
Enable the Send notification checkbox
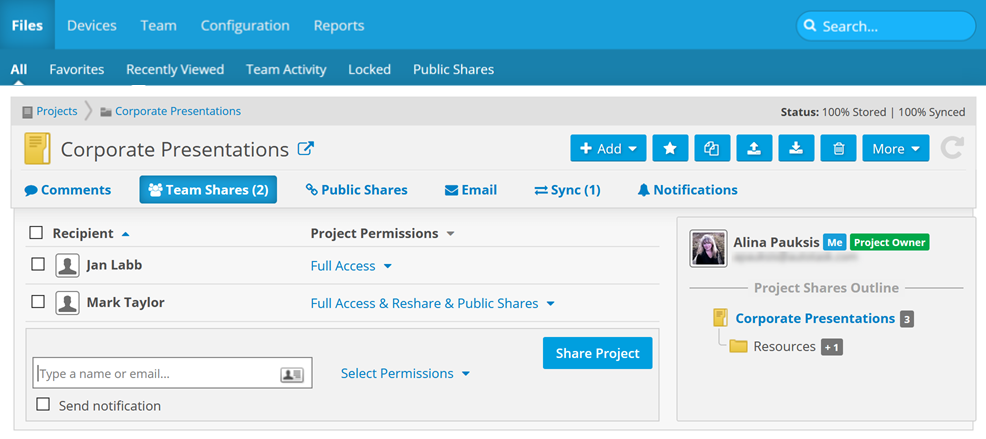click(x=43, y=405)
